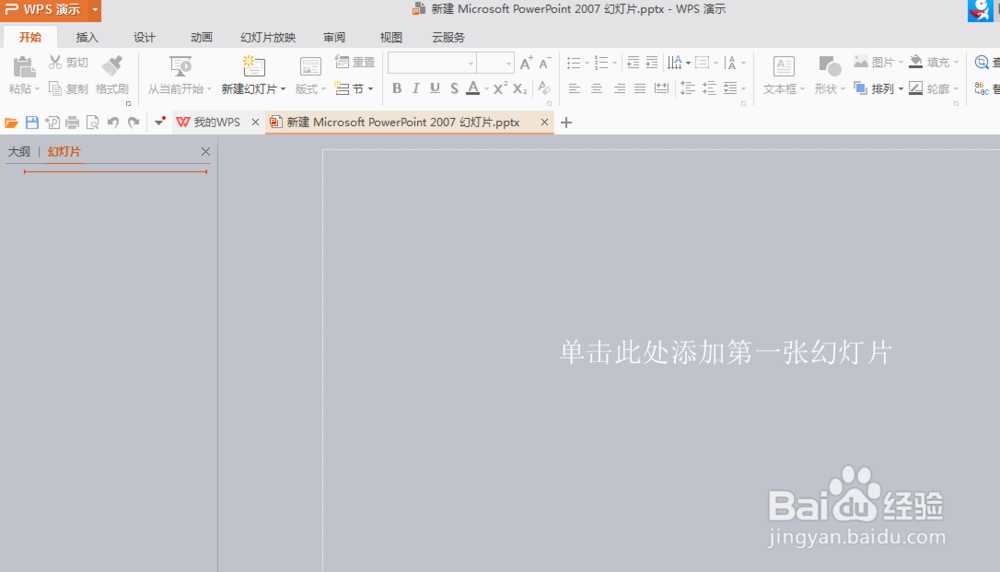This screenshot has height=572, width=1000.
Task: Switch to the Outline (大纲) pane tab
Action: coord(19,152)
